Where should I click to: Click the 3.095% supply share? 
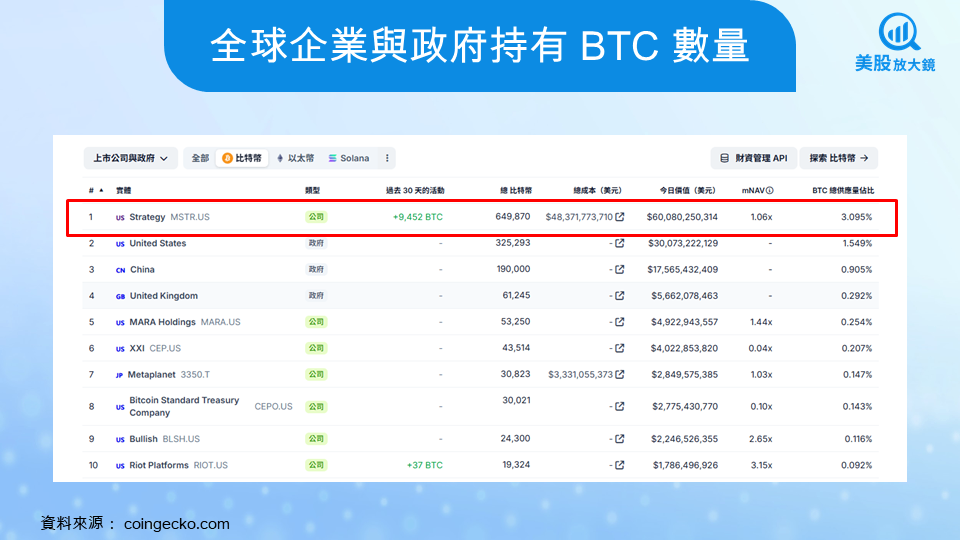tap(857, 217)
